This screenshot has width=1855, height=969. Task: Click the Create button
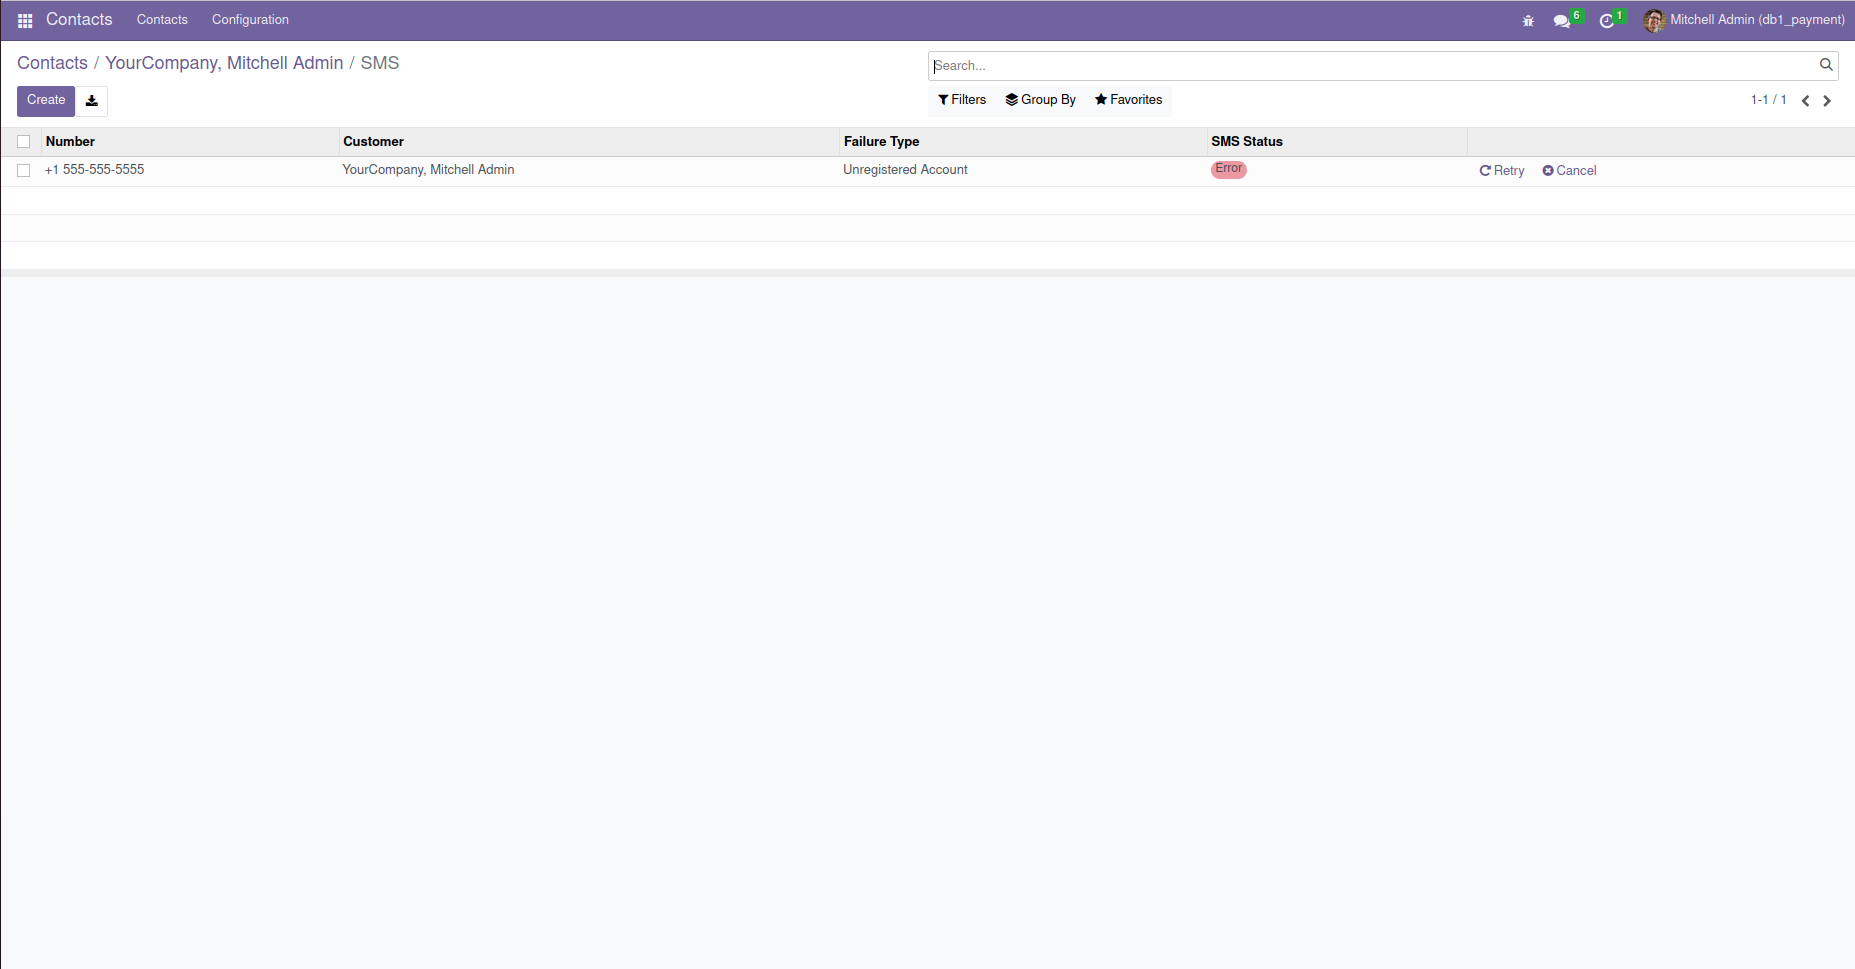click(46, 101)
